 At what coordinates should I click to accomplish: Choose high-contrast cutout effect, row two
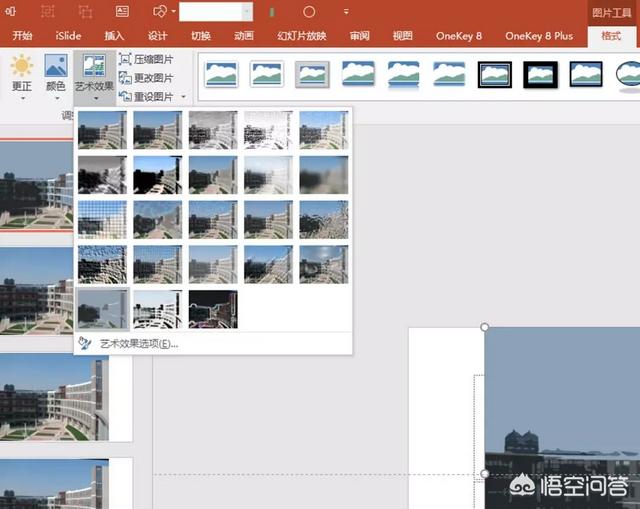coord(158,175)
